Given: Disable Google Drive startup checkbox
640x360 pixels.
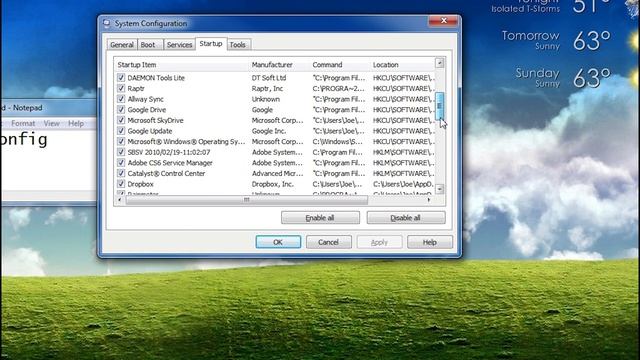Looking at the screenshot, I should (121, 109).
